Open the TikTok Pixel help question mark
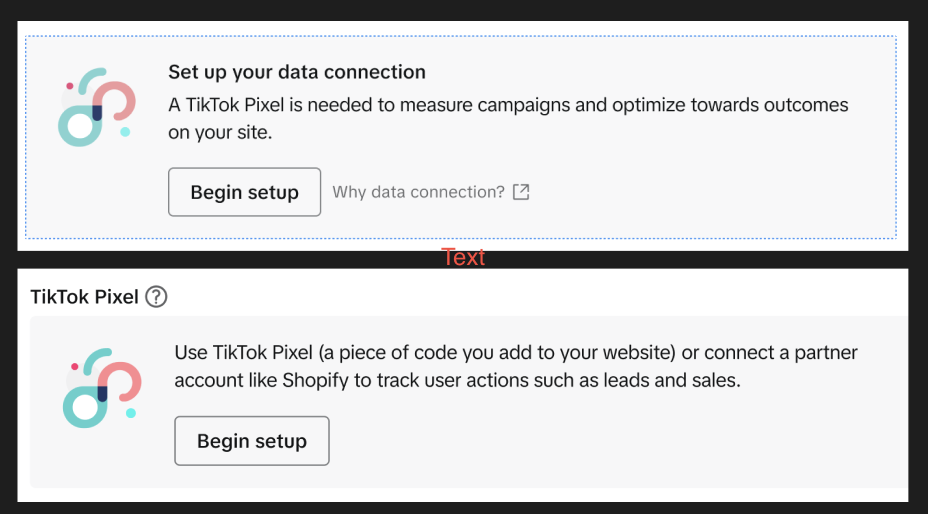 [156, 297]
